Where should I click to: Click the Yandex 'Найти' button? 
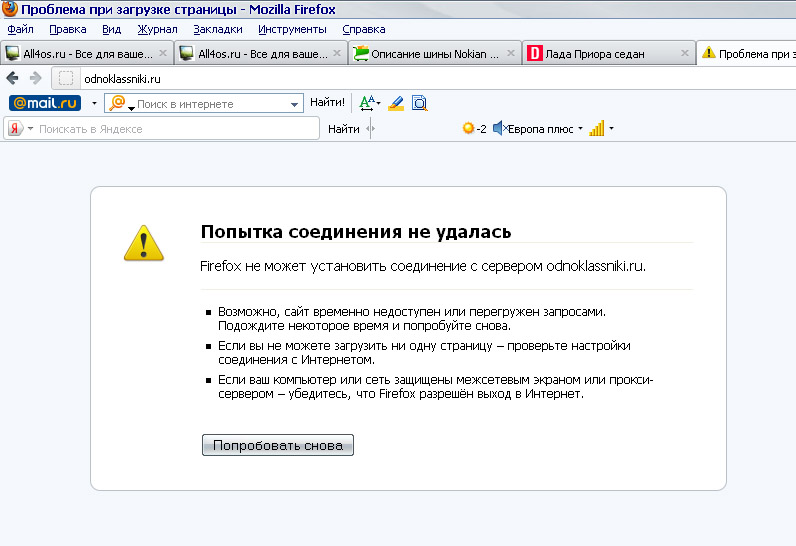pos(344,129)
